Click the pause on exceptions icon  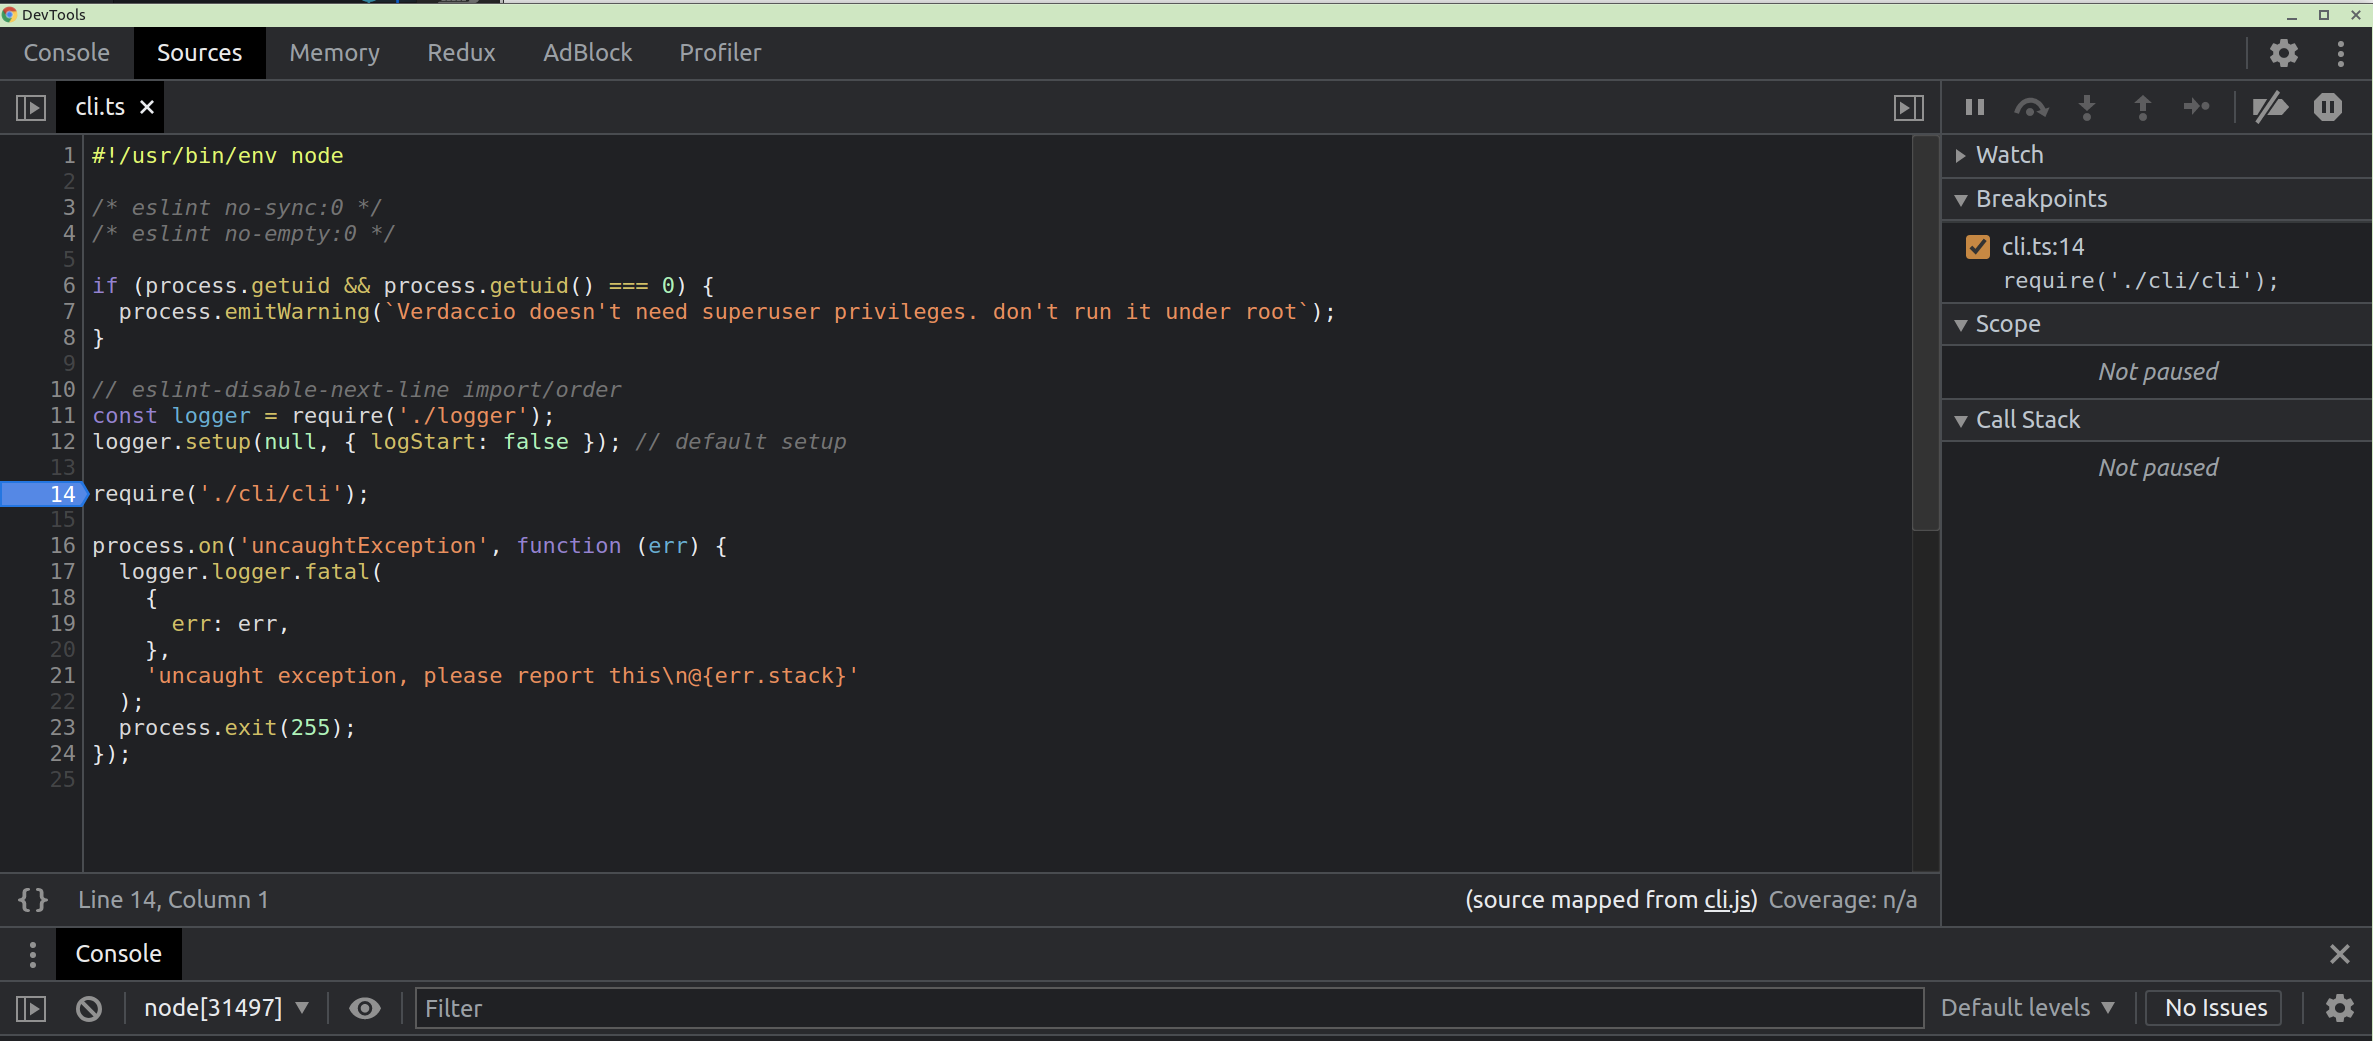point(2328,107)
